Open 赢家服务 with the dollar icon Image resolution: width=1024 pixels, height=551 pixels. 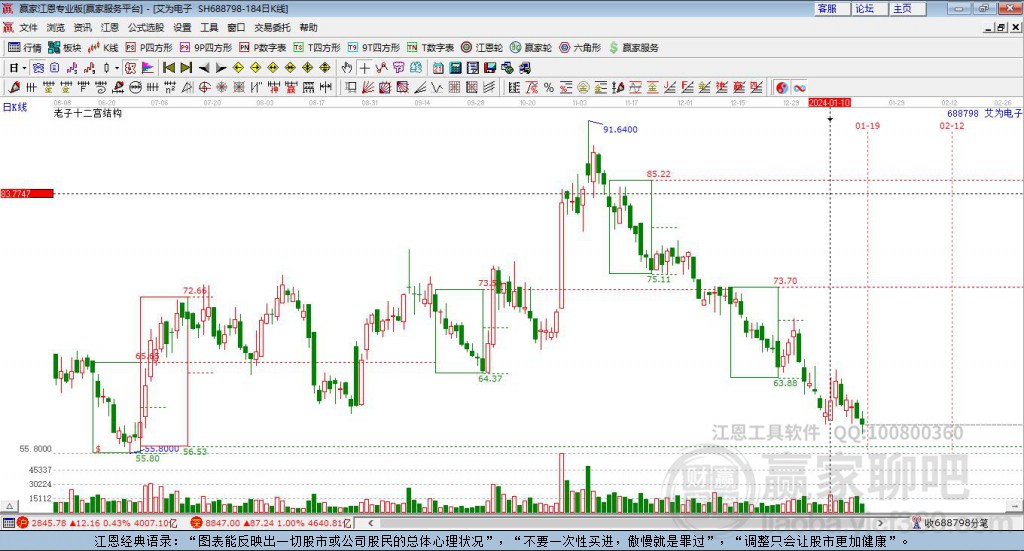[633, 48]
